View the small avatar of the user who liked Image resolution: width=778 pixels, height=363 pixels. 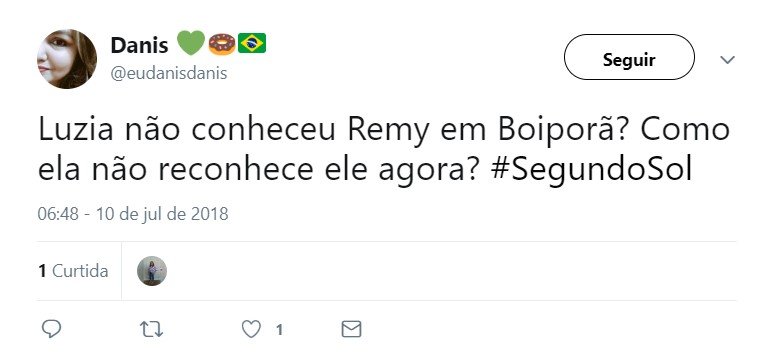pyautogui.click(x=152, y=271)
